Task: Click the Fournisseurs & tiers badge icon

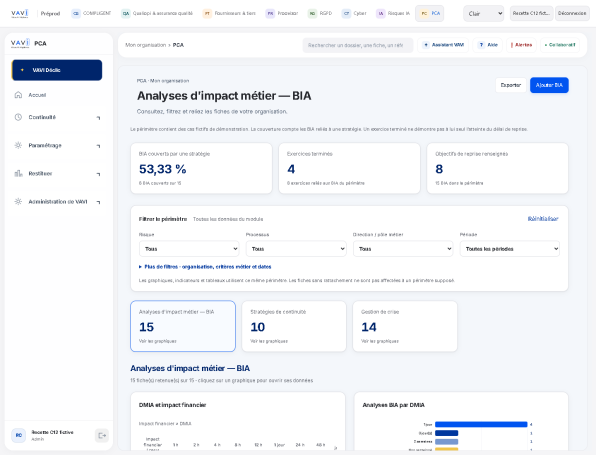Action: click(207, 14)
